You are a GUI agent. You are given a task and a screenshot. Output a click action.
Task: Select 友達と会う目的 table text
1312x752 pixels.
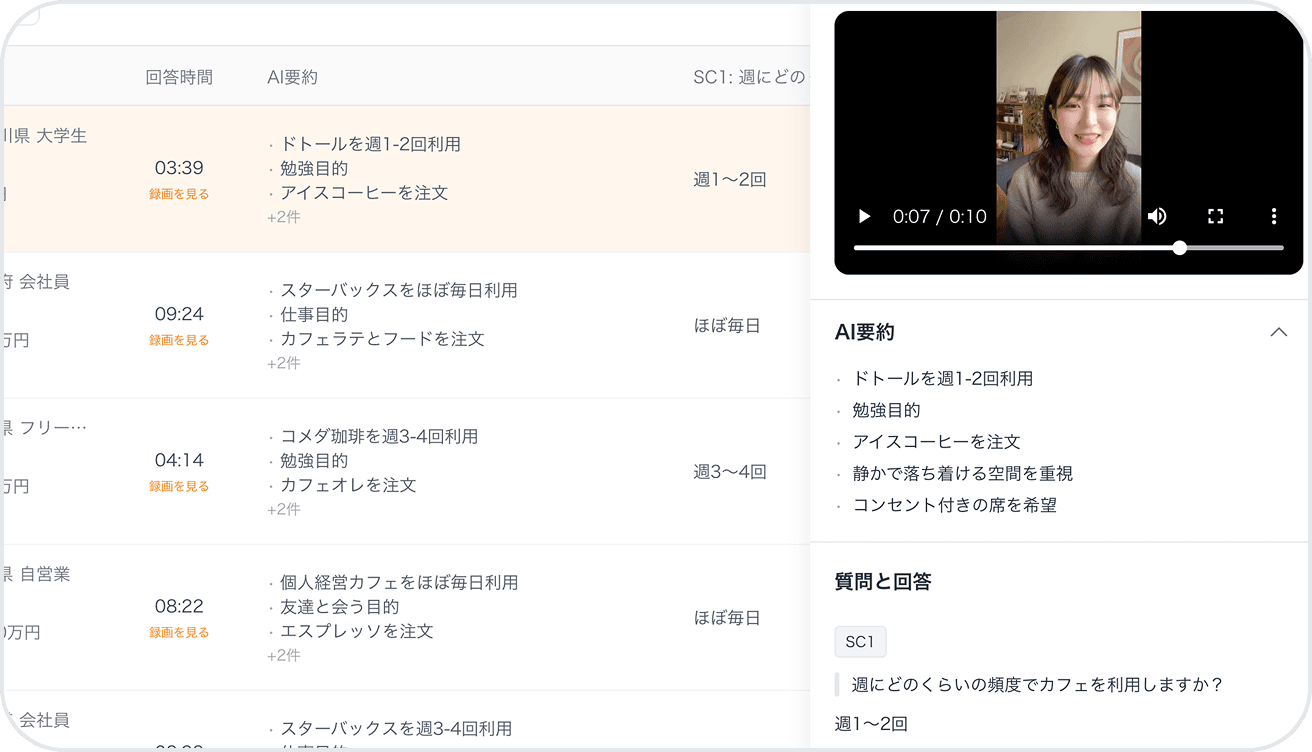click(340, 607)
